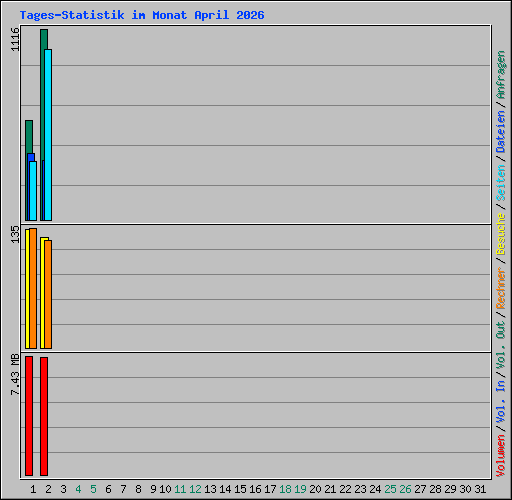Viewport: 512px width, 500px height.
Task: Click day label '10' on the x-axis
Action: pos(165,489)
